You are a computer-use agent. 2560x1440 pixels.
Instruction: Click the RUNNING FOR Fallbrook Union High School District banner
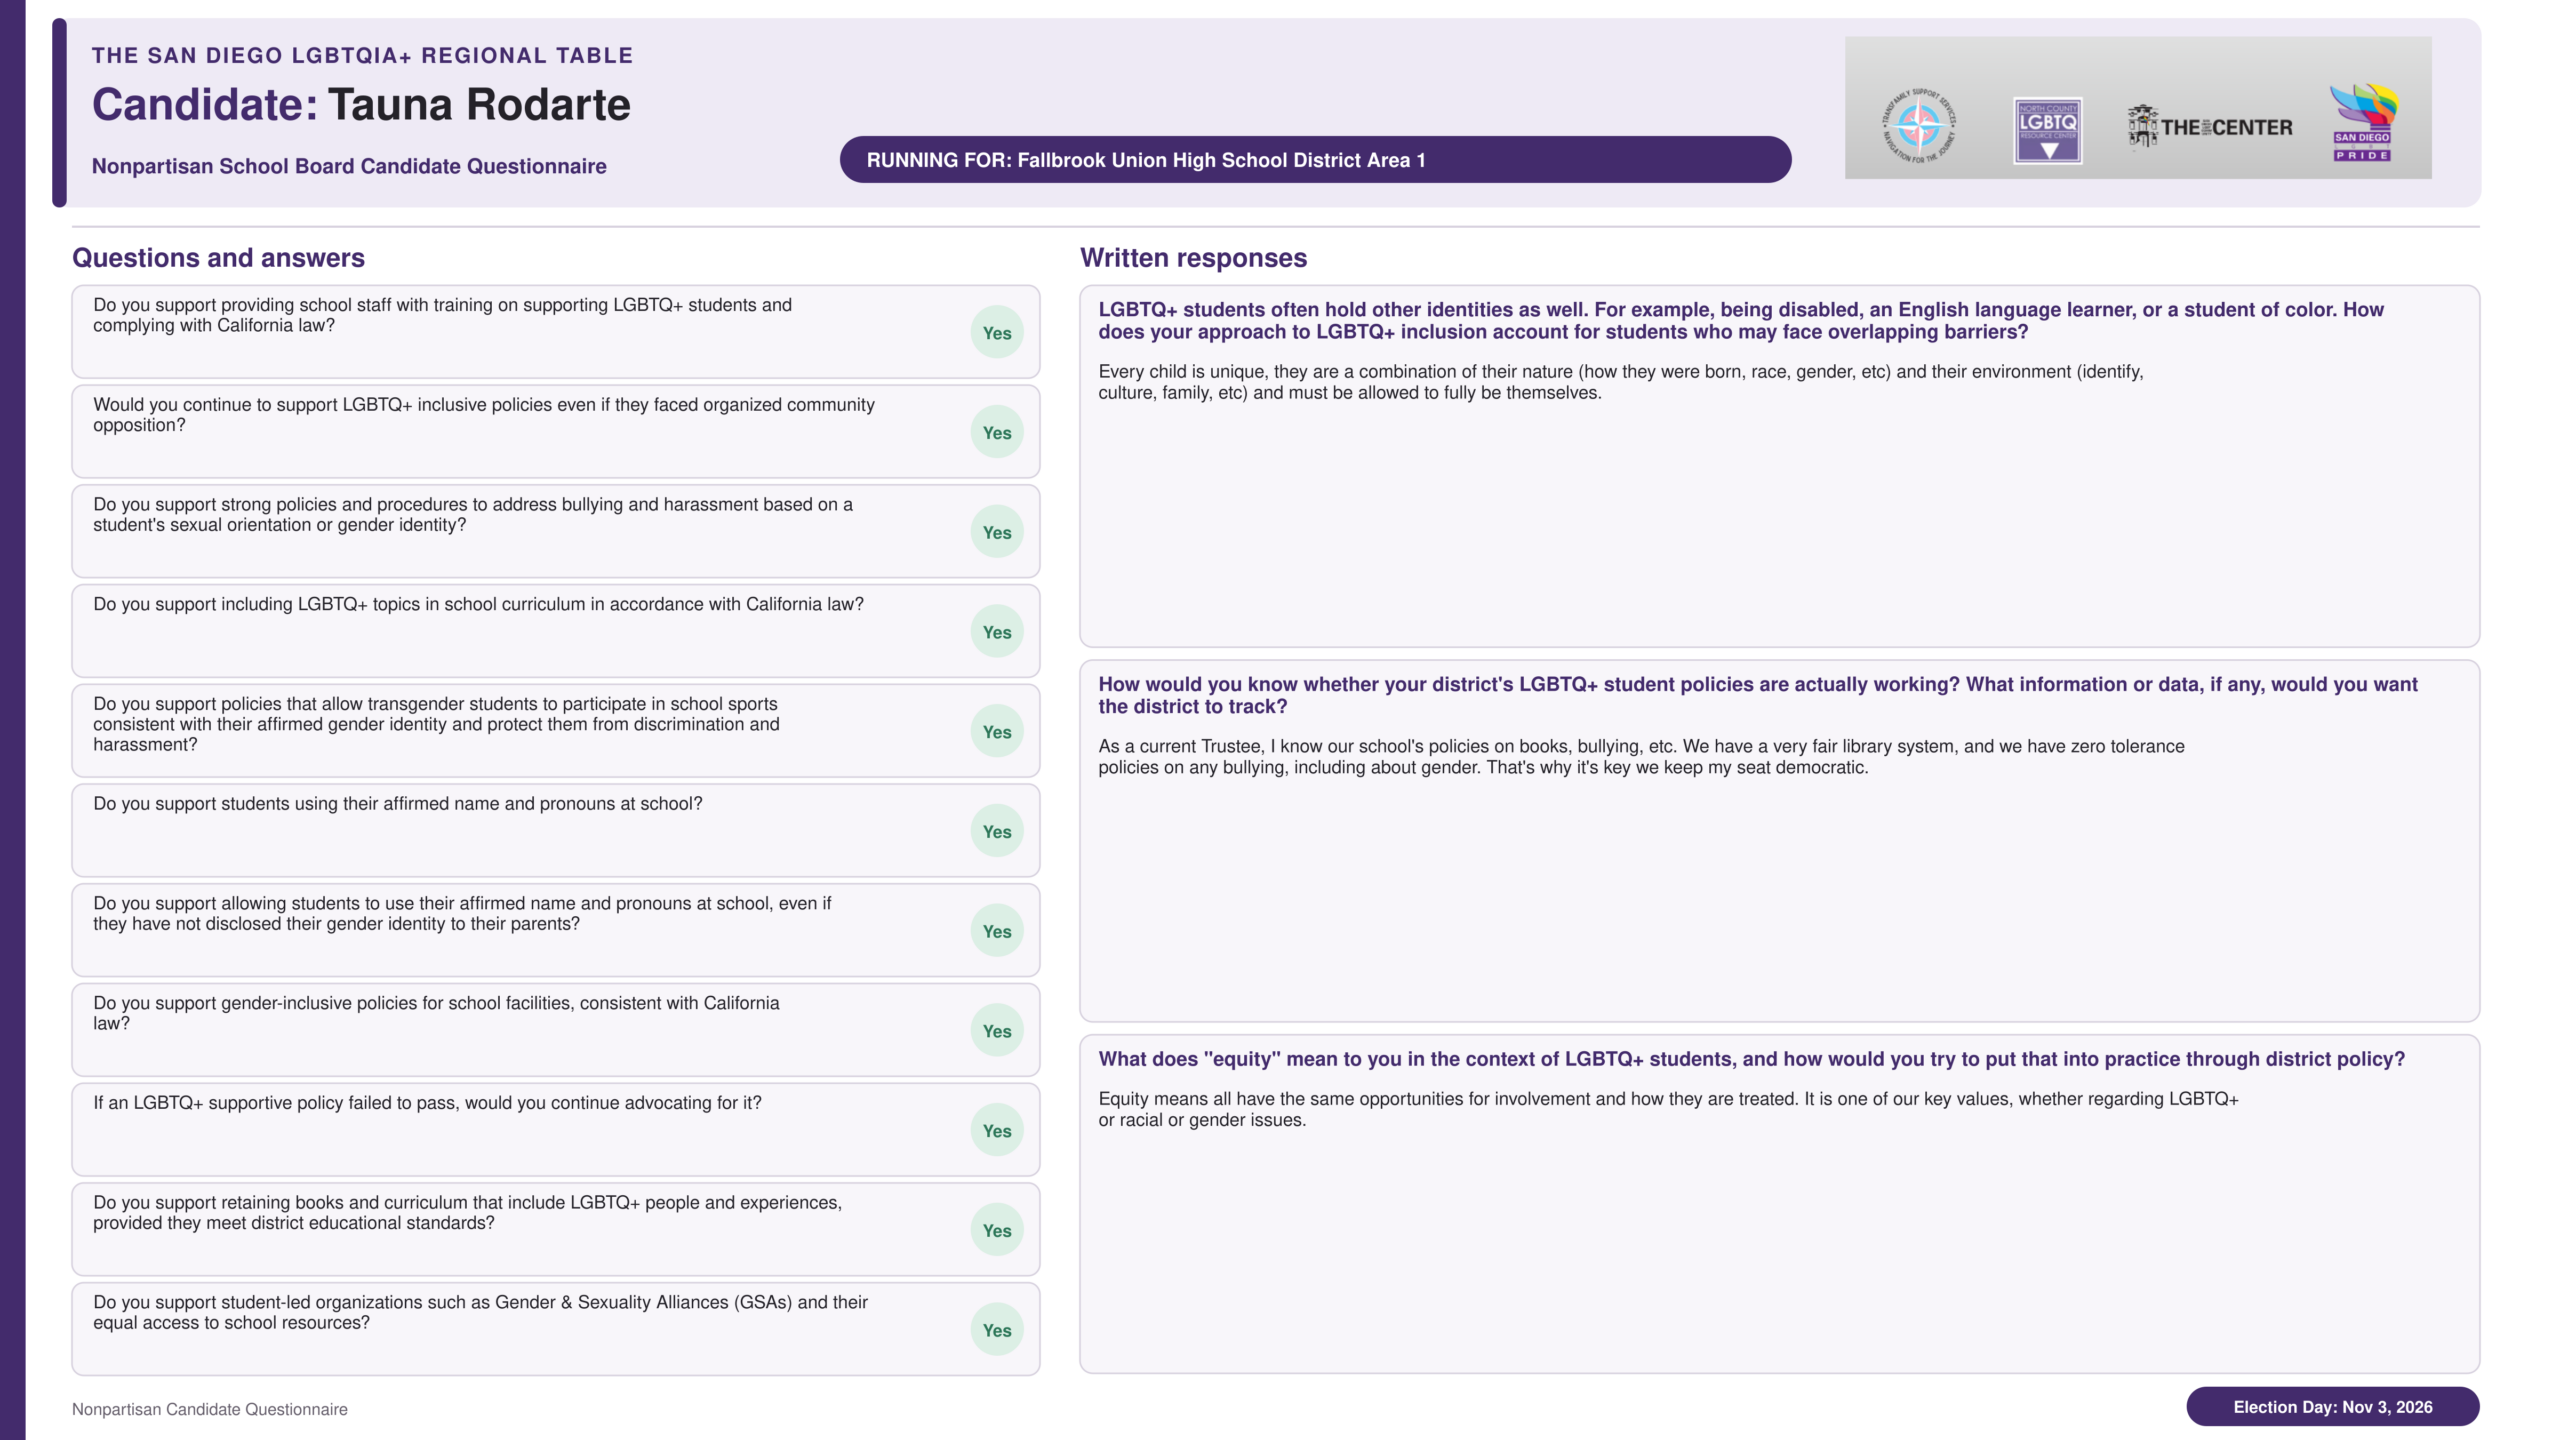pyautogui.click(x=1315, y=160)
